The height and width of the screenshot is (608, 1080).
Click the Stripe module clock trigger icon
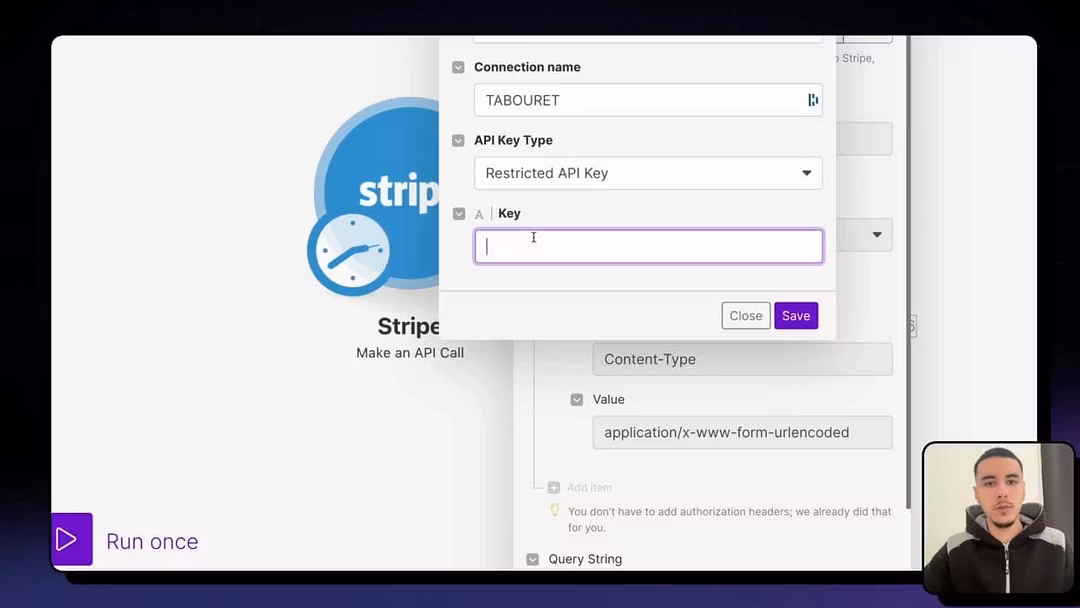pyautogui.click(x=351, y=252)
